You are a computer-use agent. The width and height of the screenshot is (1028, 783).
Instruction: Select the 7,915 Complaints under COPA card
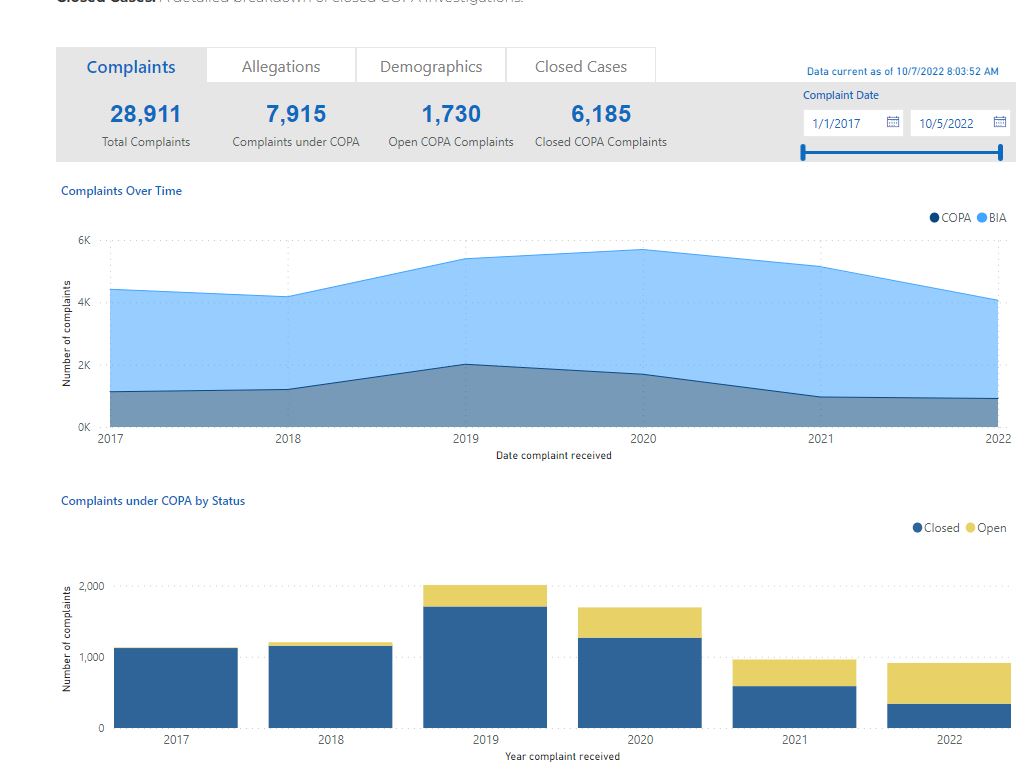(296, 125)
